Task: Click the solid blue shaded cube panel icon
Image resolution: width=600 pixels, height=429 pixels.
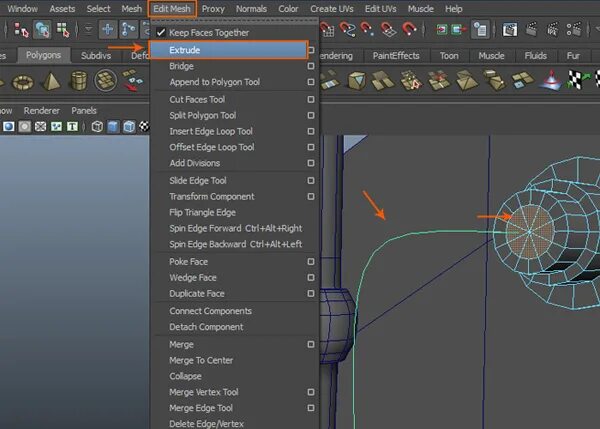Action: 113,127
